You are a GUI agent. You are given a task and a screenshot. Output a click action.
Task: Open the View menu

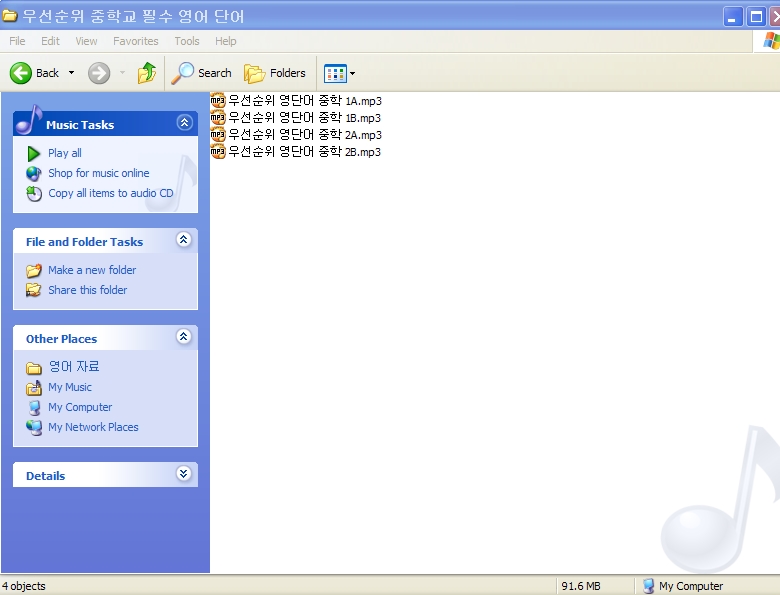[x=86, y=41]
